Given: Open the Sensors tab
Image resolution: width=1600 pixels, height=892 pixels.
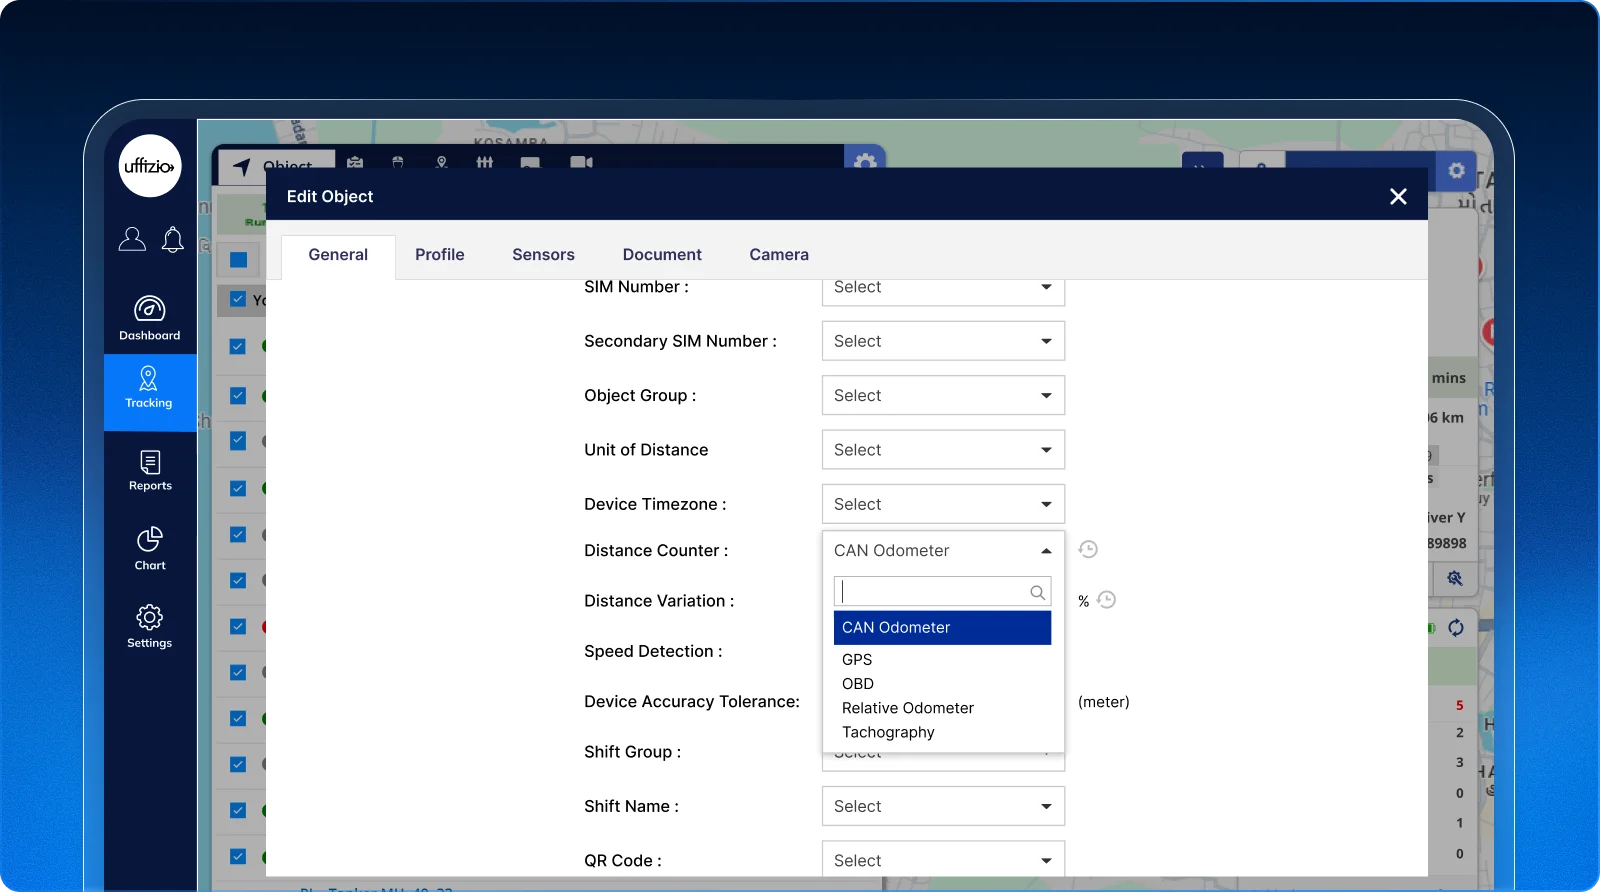Looking at the screenshot, I should pyautogui.click(x=543, y=255).
